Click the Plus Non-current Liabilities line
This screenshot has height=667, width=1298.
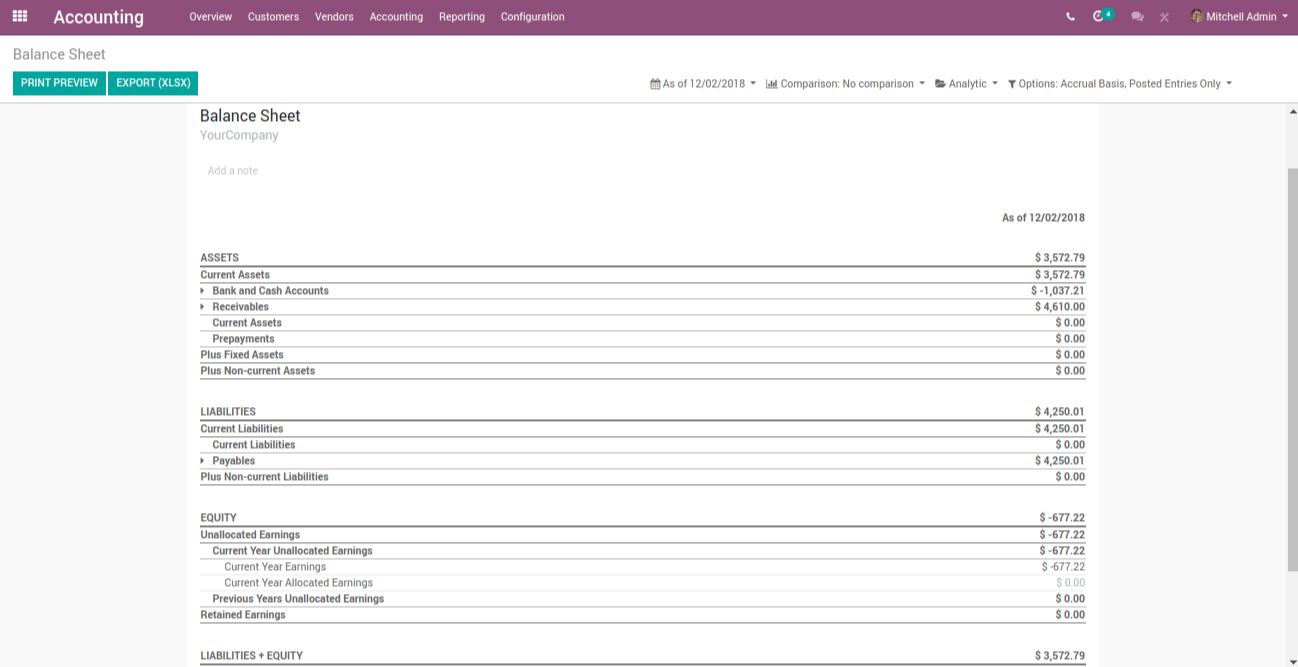(642, 477)
